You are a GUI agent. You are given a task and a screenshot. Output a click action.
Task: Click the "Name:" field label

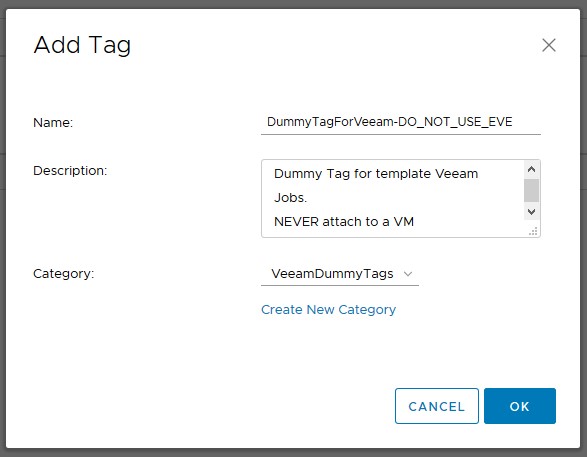[53, 122]
